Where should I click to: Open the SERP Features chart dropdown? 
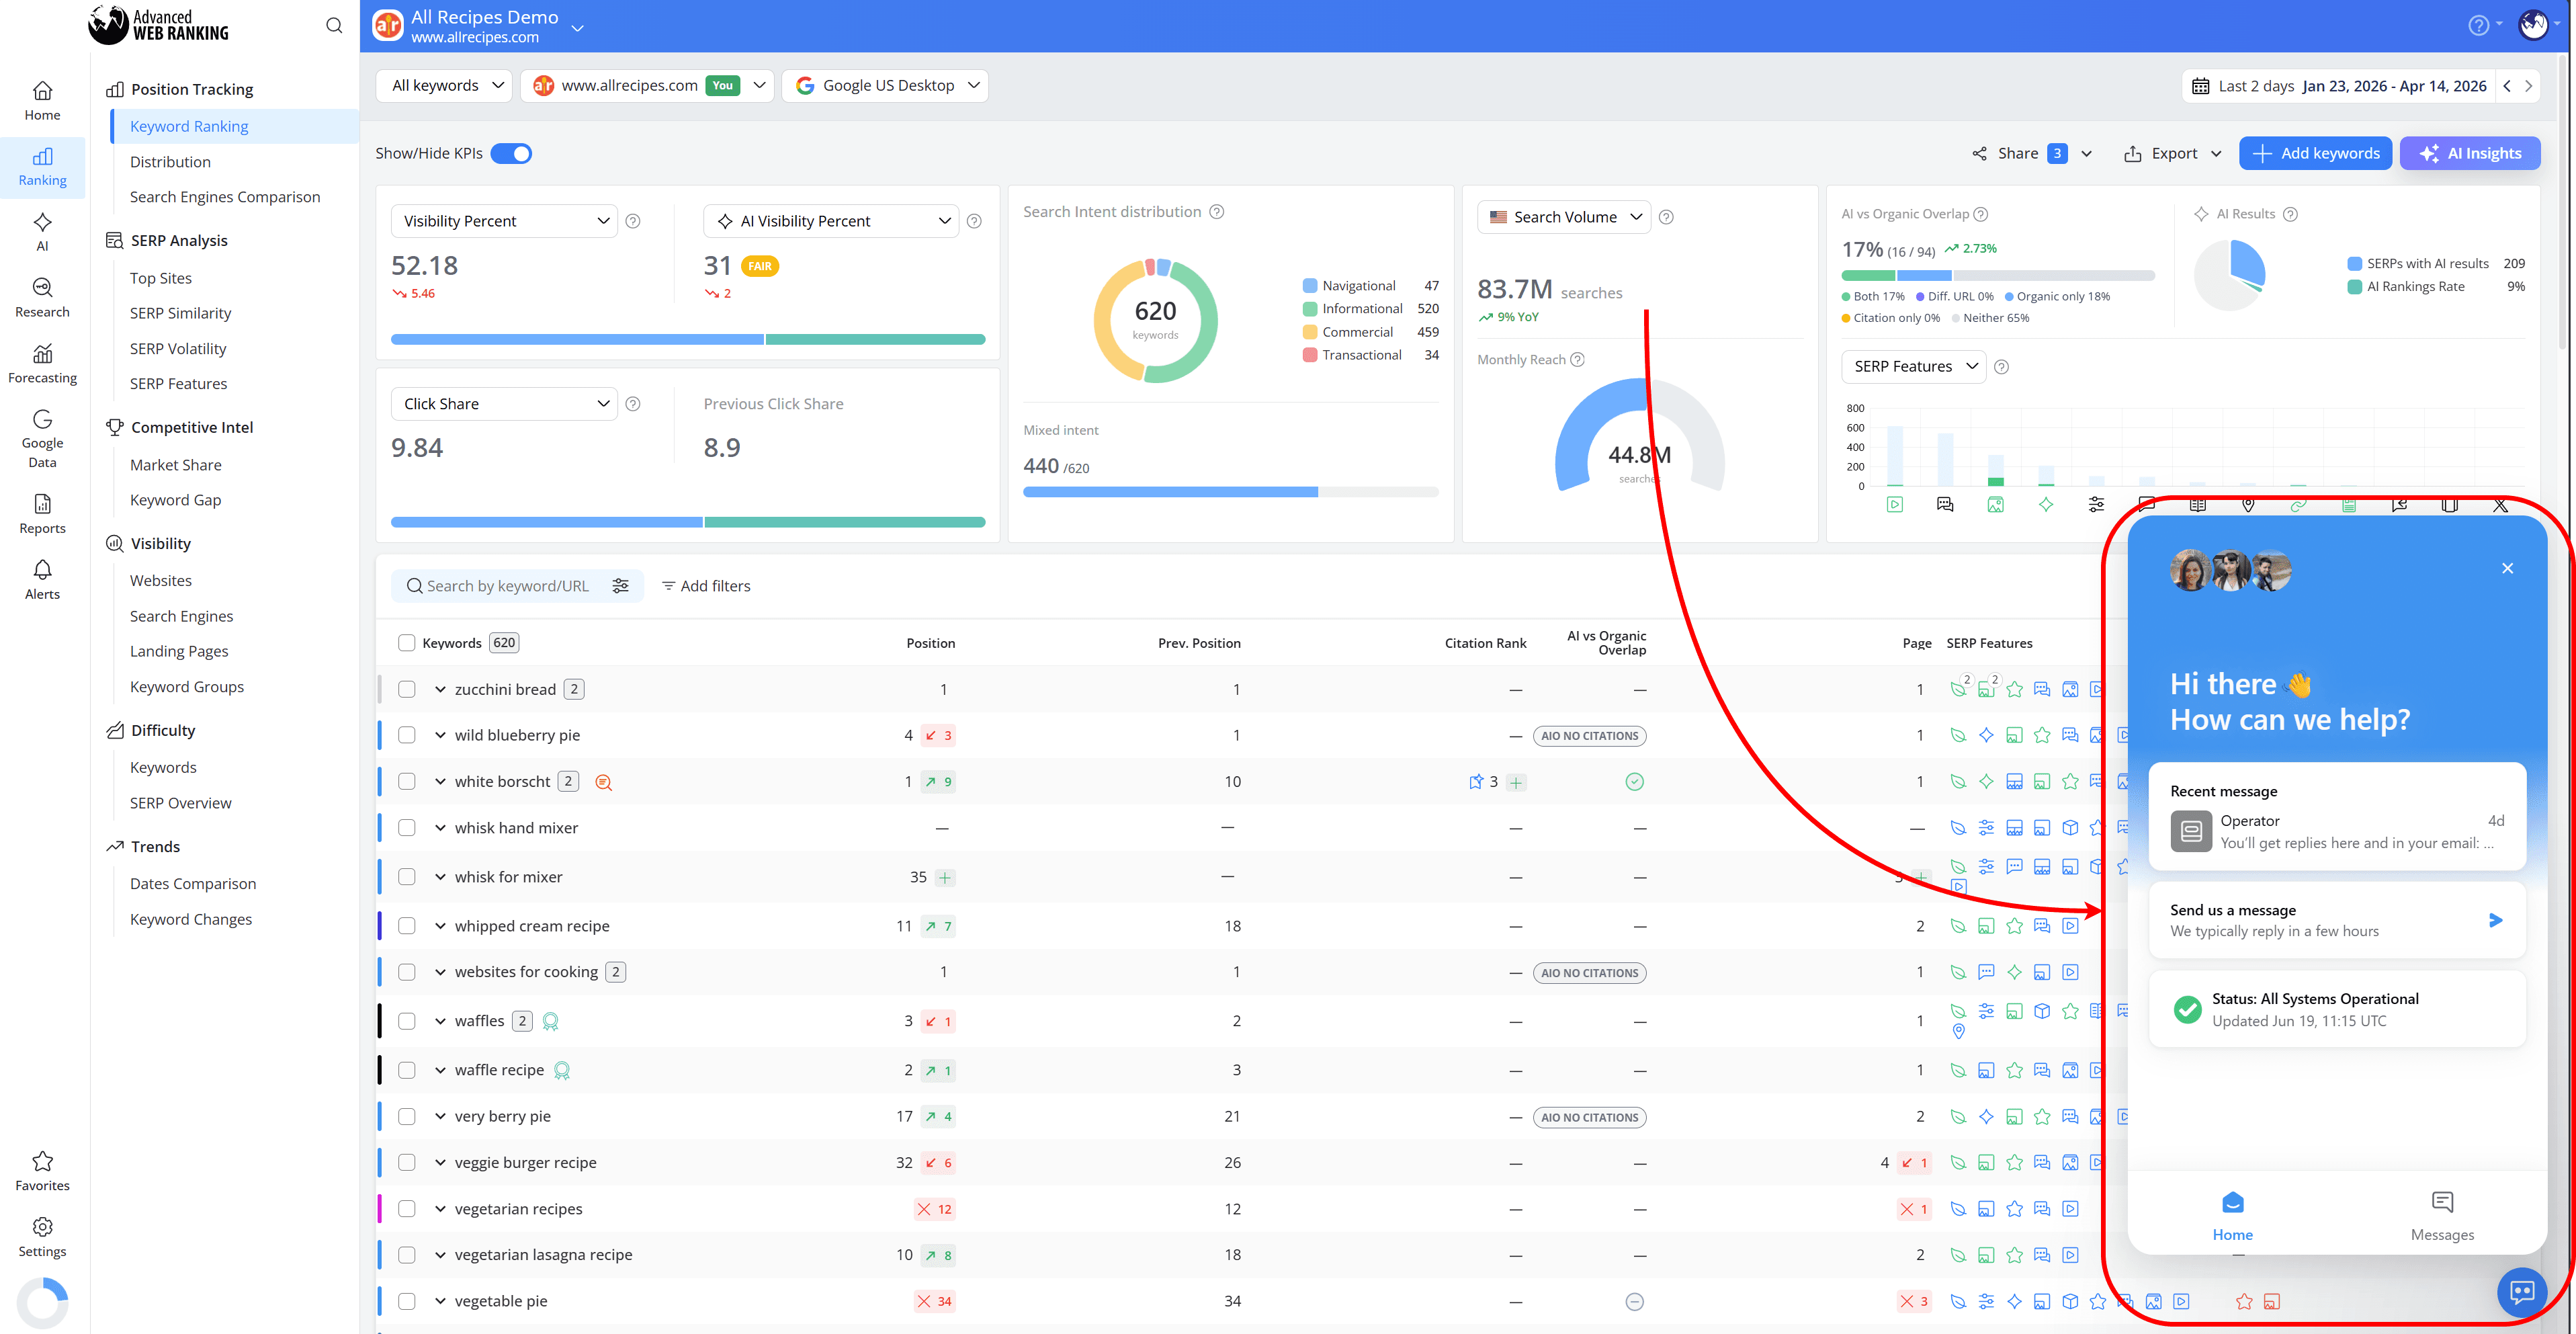tap(1914, 367)
